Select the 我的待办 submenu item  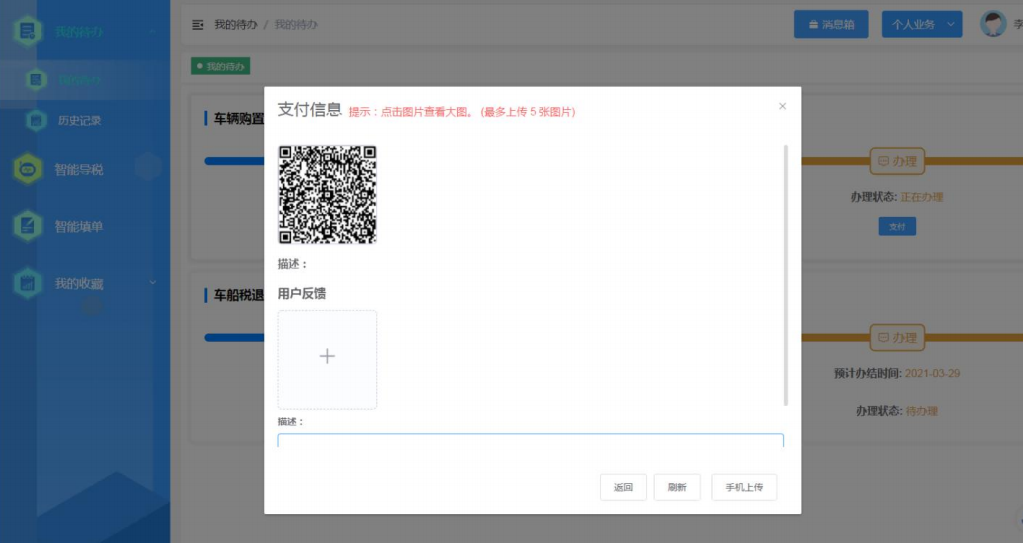point(85,80)
